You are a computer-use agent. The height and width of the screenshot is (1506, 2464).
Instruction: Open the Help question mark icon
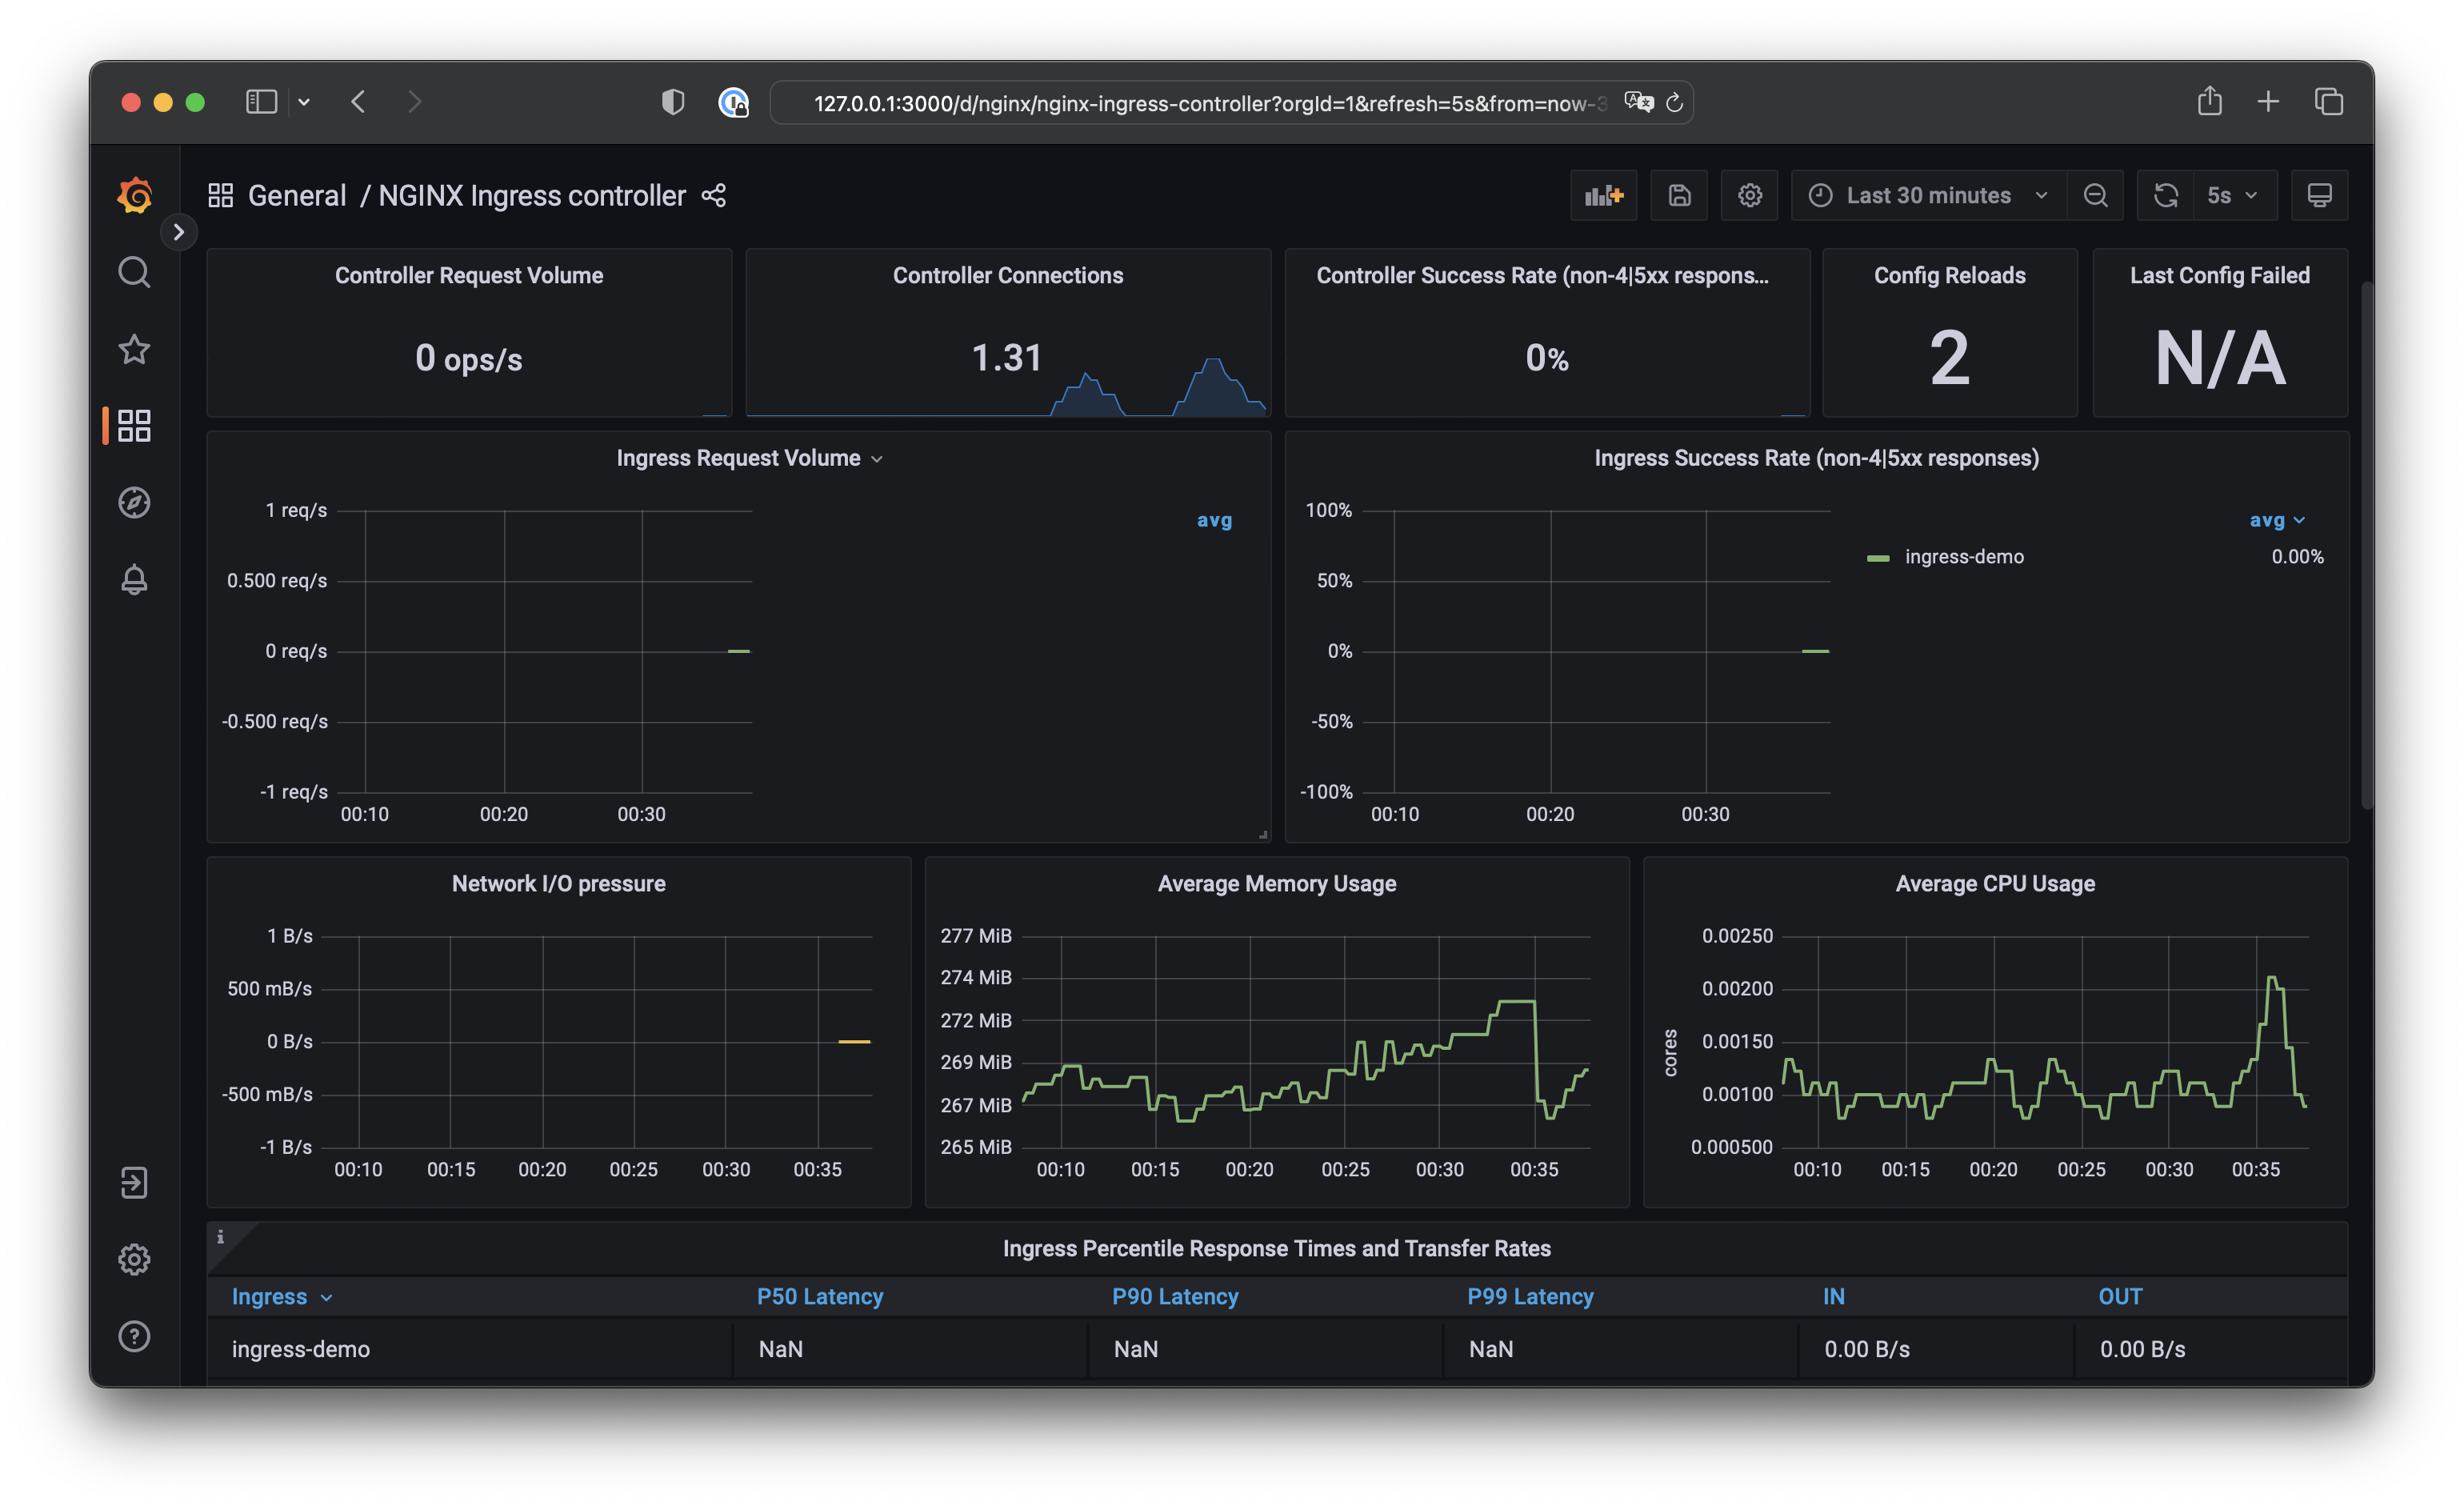(x=134, y=1337)
